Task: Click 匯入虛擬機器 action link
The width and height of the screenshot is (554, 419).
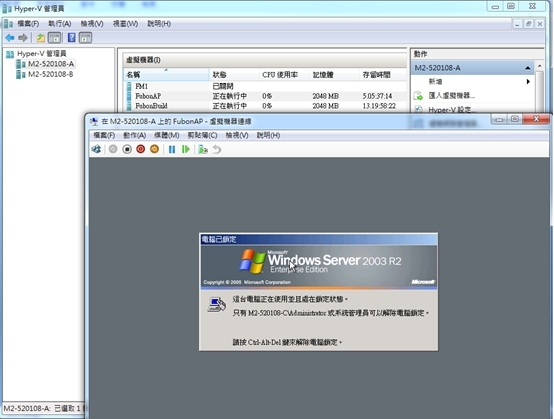Action: (x=451, y=96)
